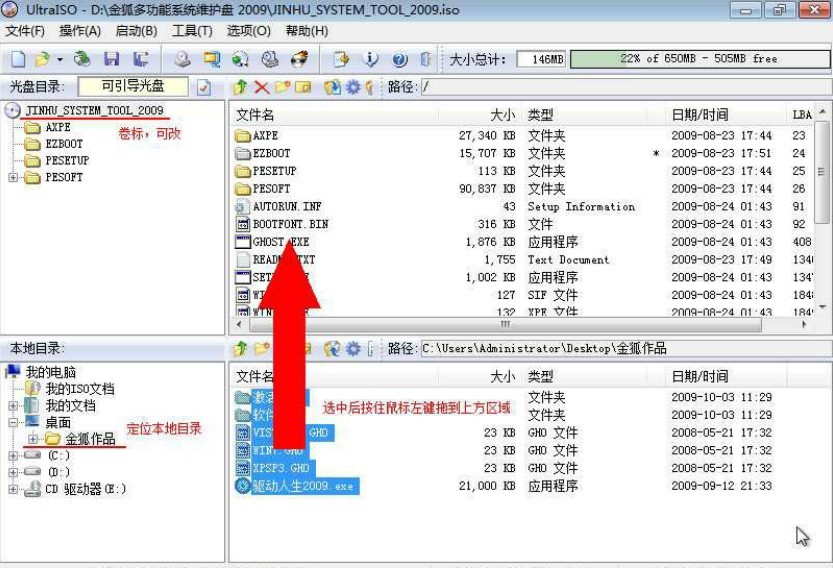833x568 pixels.
Task: Click the Make CD/DVD image icon
Action: click(183, 59)
